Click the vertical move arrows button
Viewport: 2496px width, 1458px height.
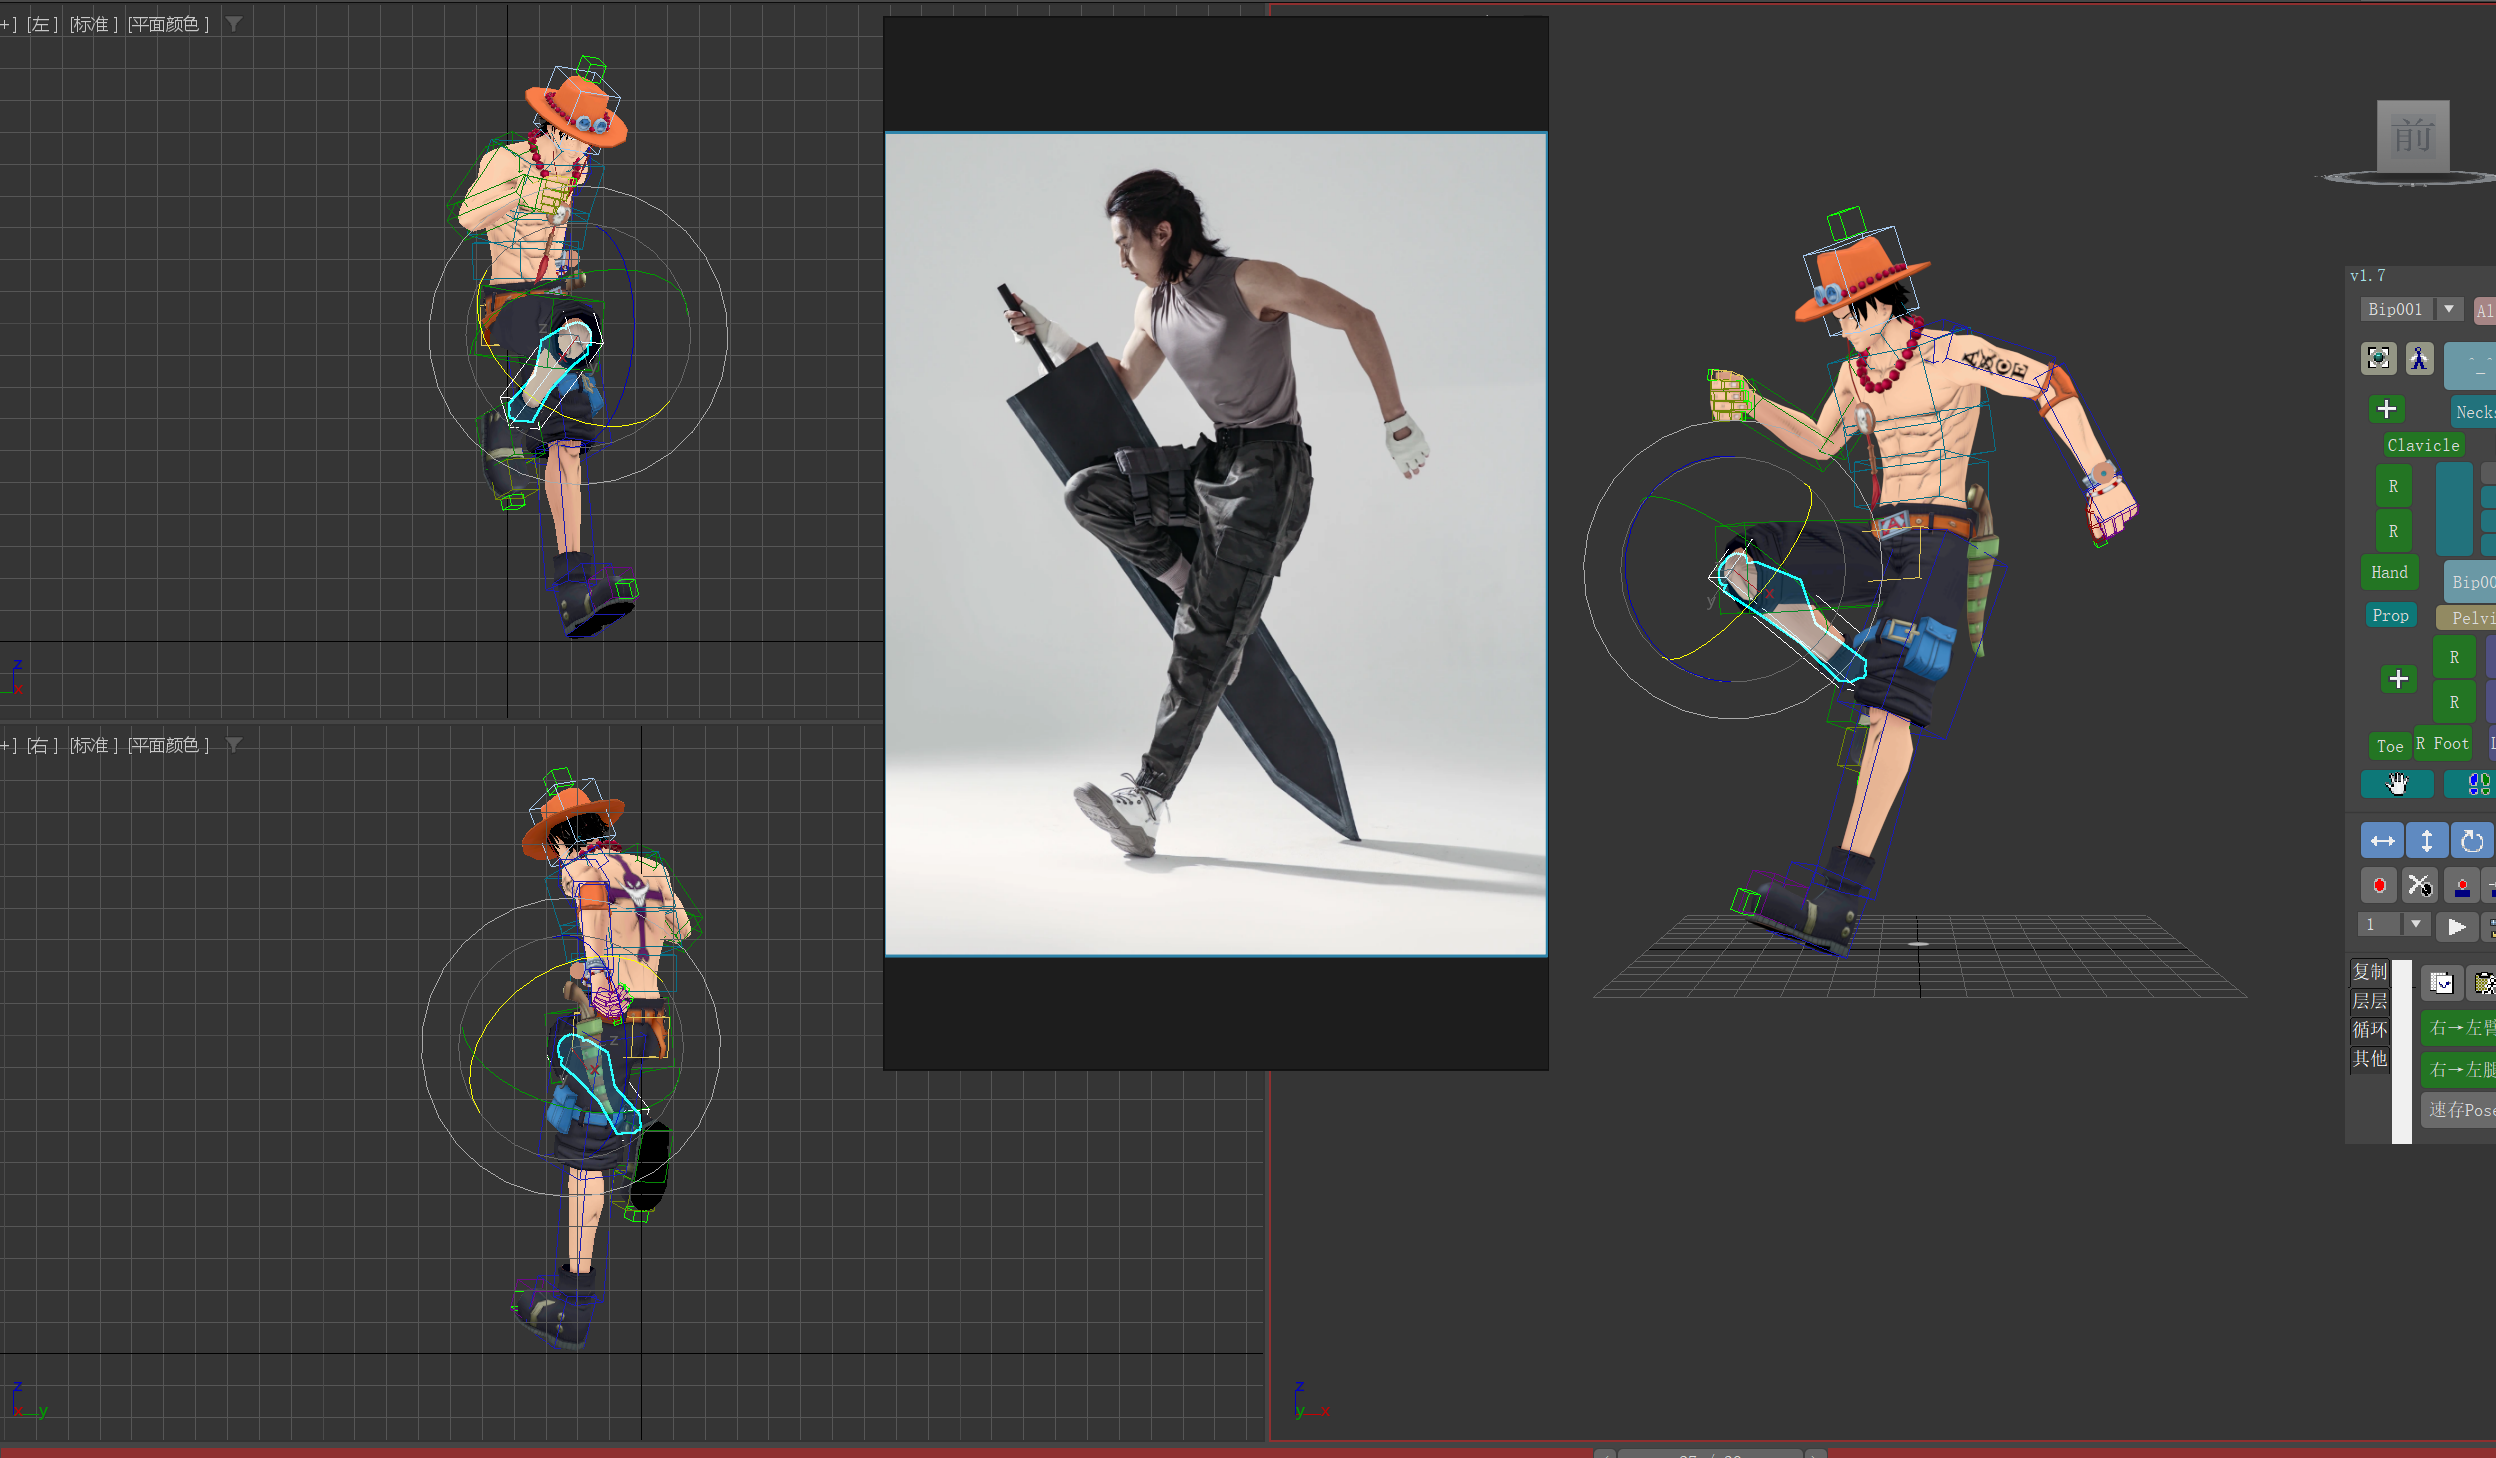[2426, 841]
